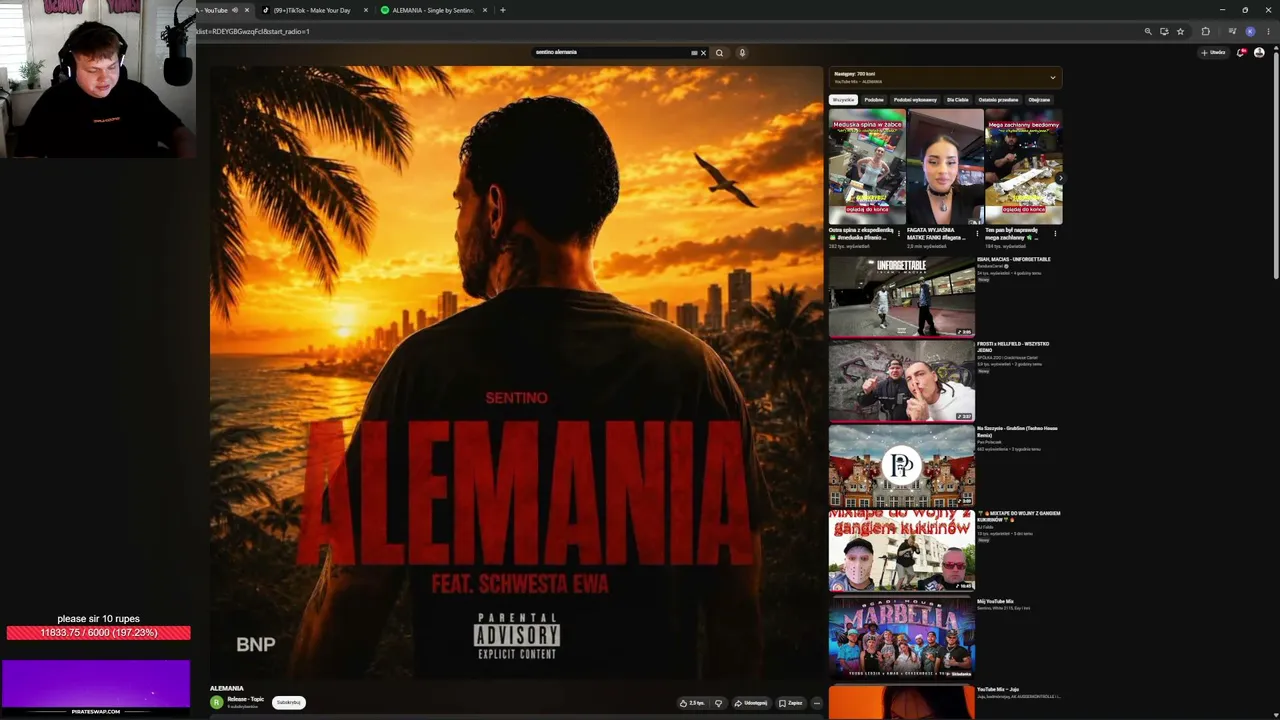This screenshot has width=1280, height=720.
Task: Open the browser three-dot menu
Action: point(1268,31)
